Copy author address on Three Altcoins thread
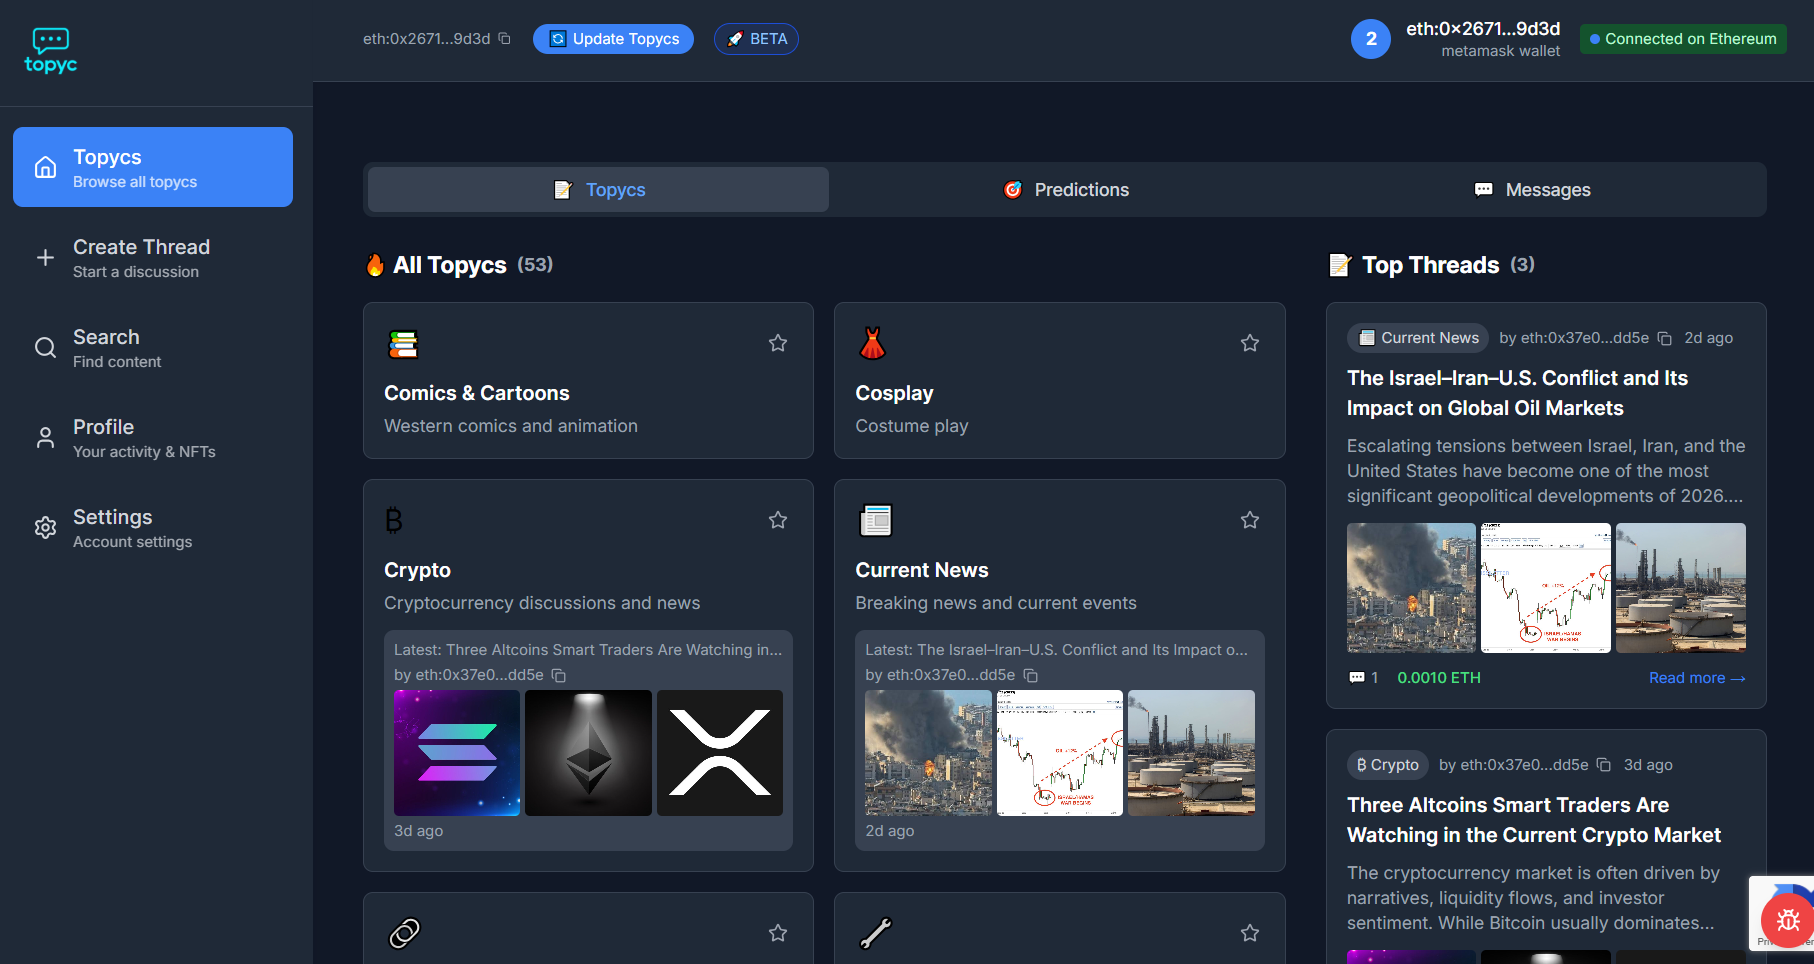Screen dimensions: 1814x964 [1604, 765]
